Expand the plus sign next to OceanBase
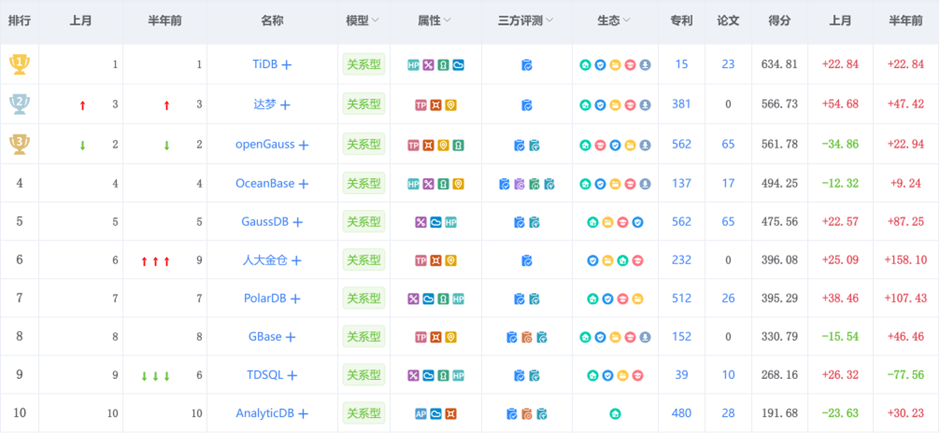Viewport: 940px width, 433px height. (x=303, y=184)
